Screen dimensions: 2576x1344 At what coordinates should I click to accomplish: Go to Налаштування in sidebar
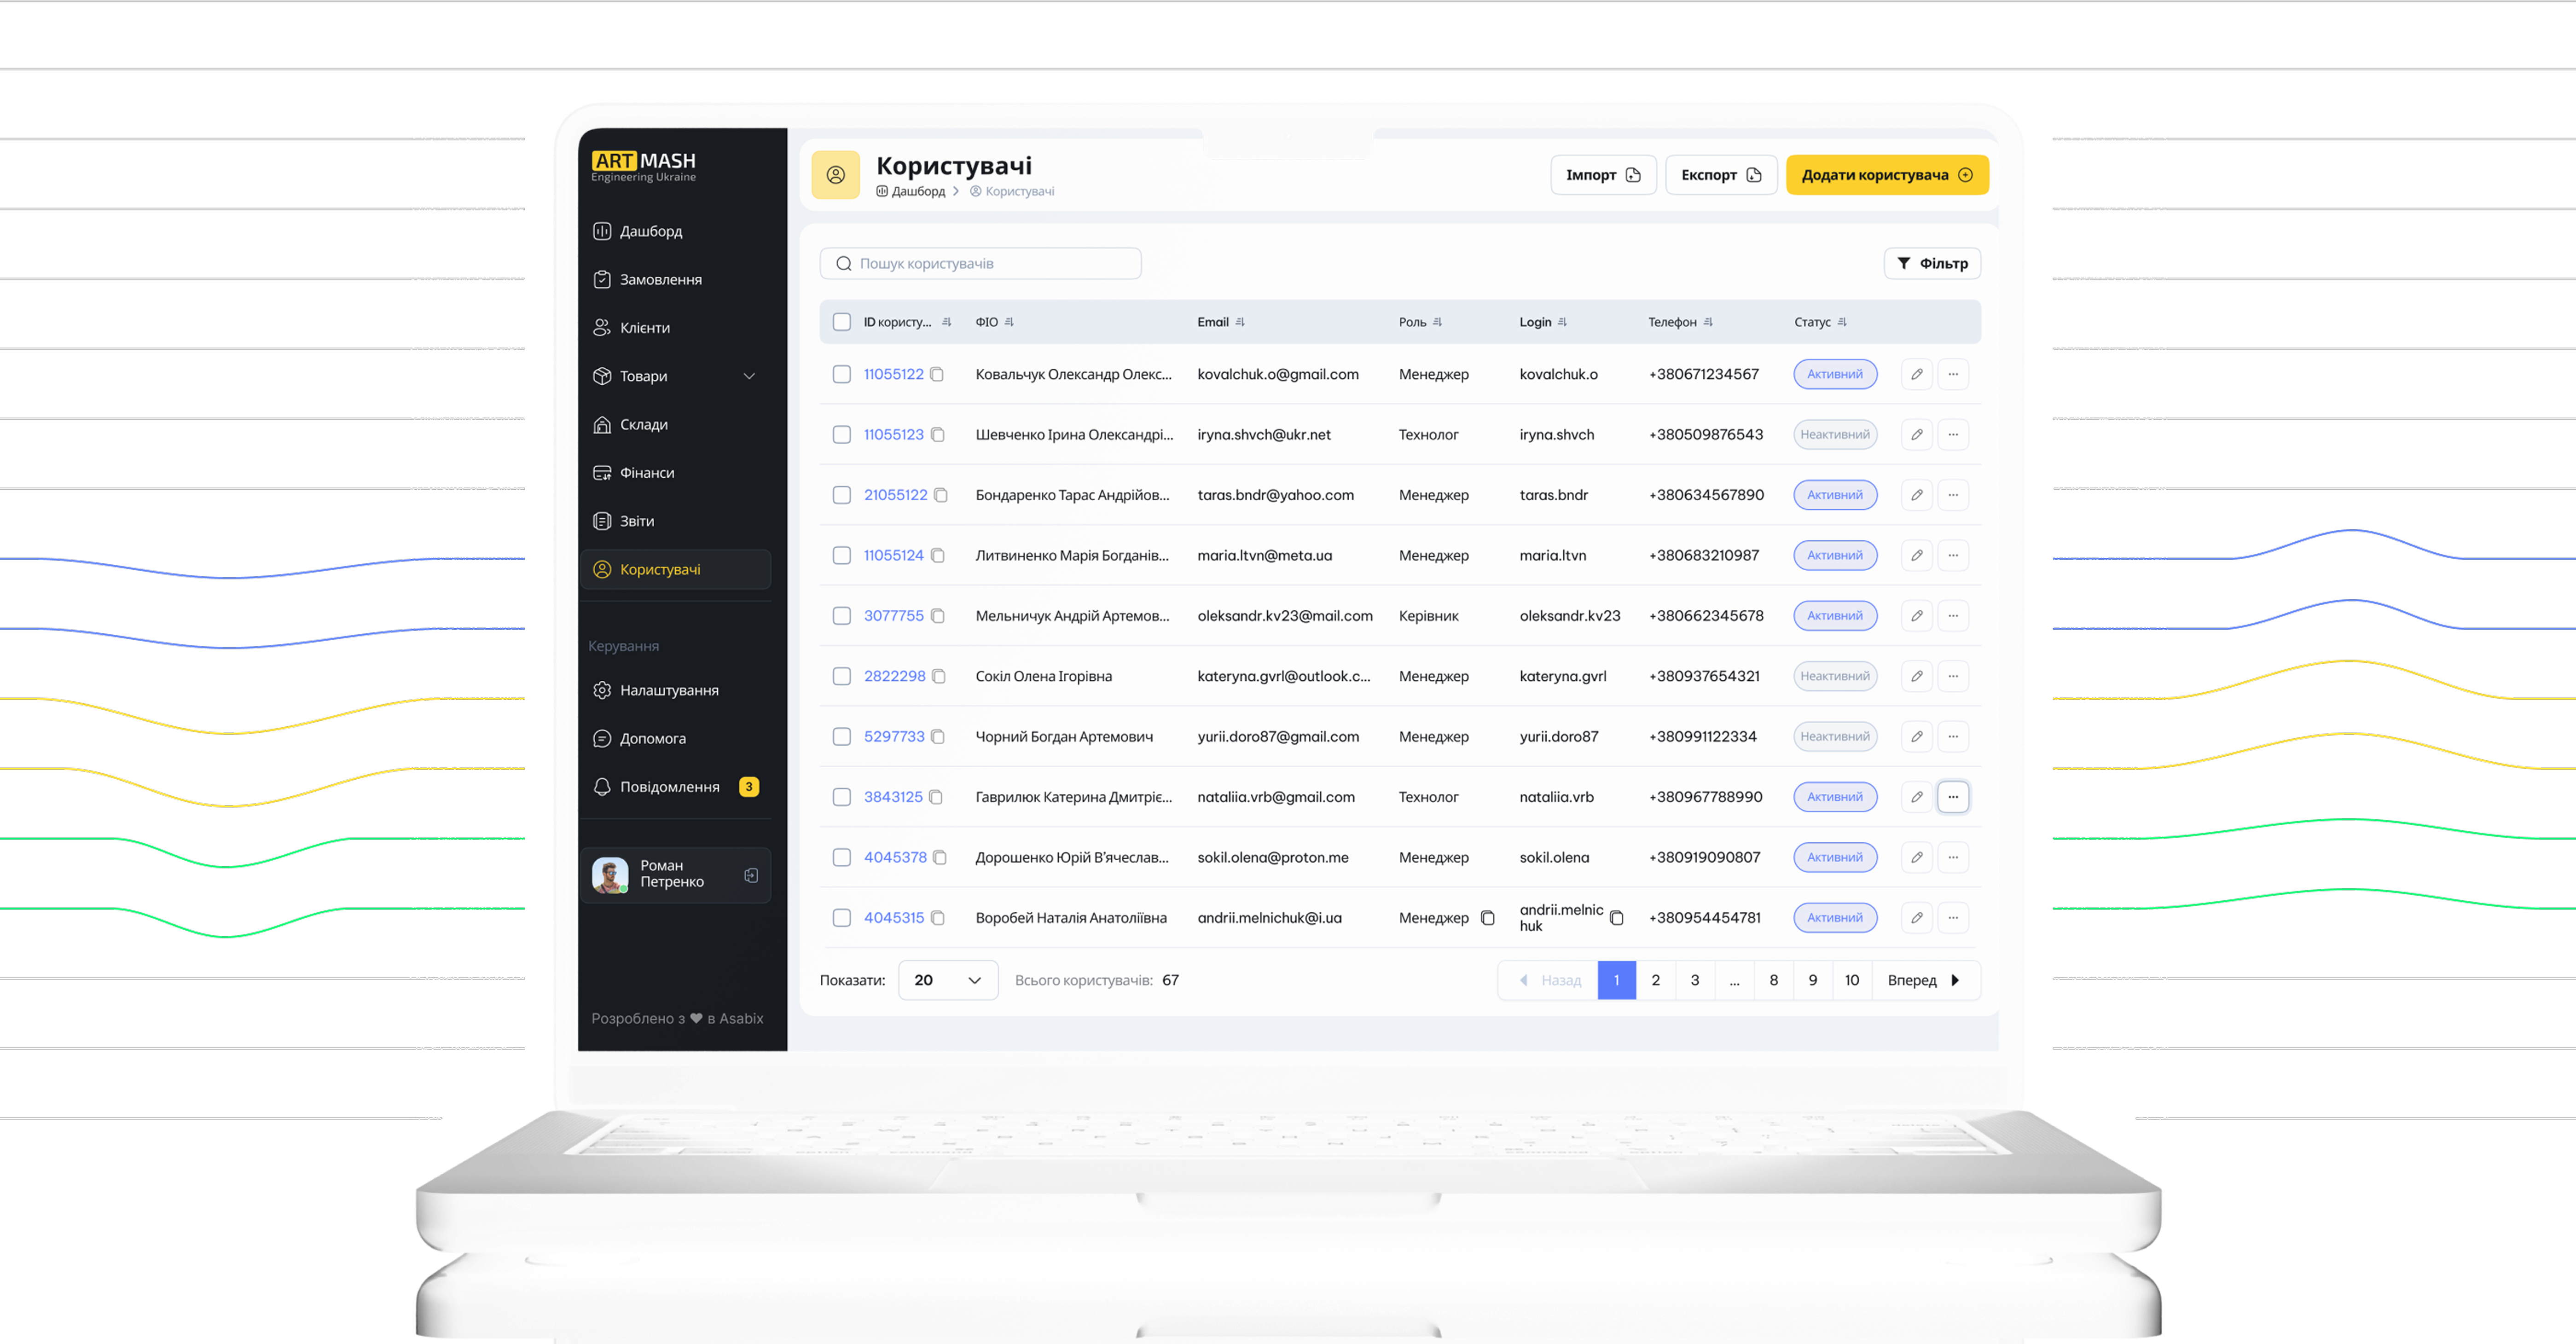(668, 690)
